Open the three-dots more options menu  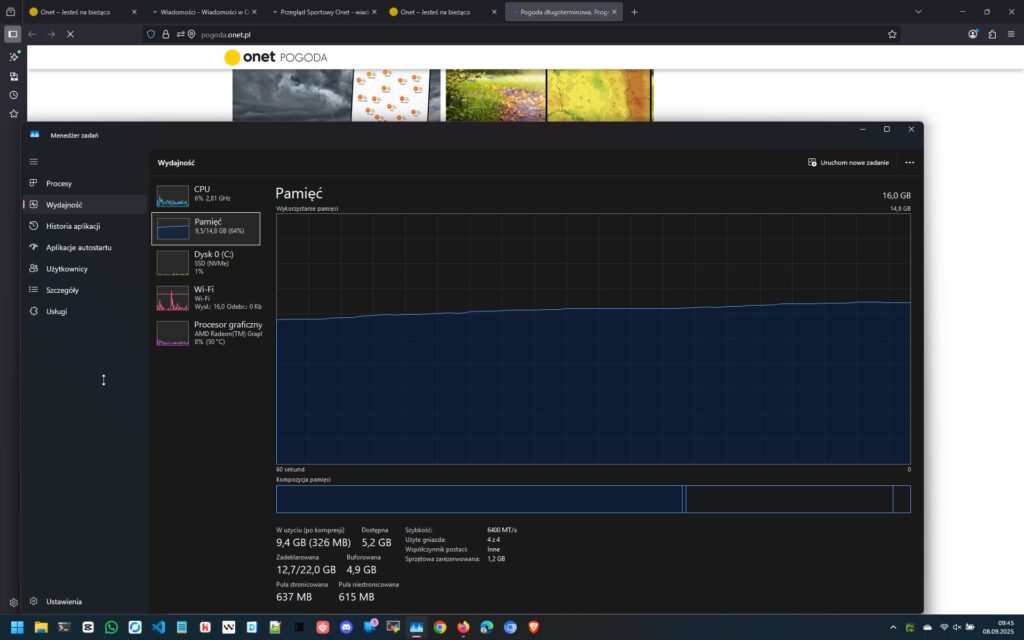(x=909, y=162)
